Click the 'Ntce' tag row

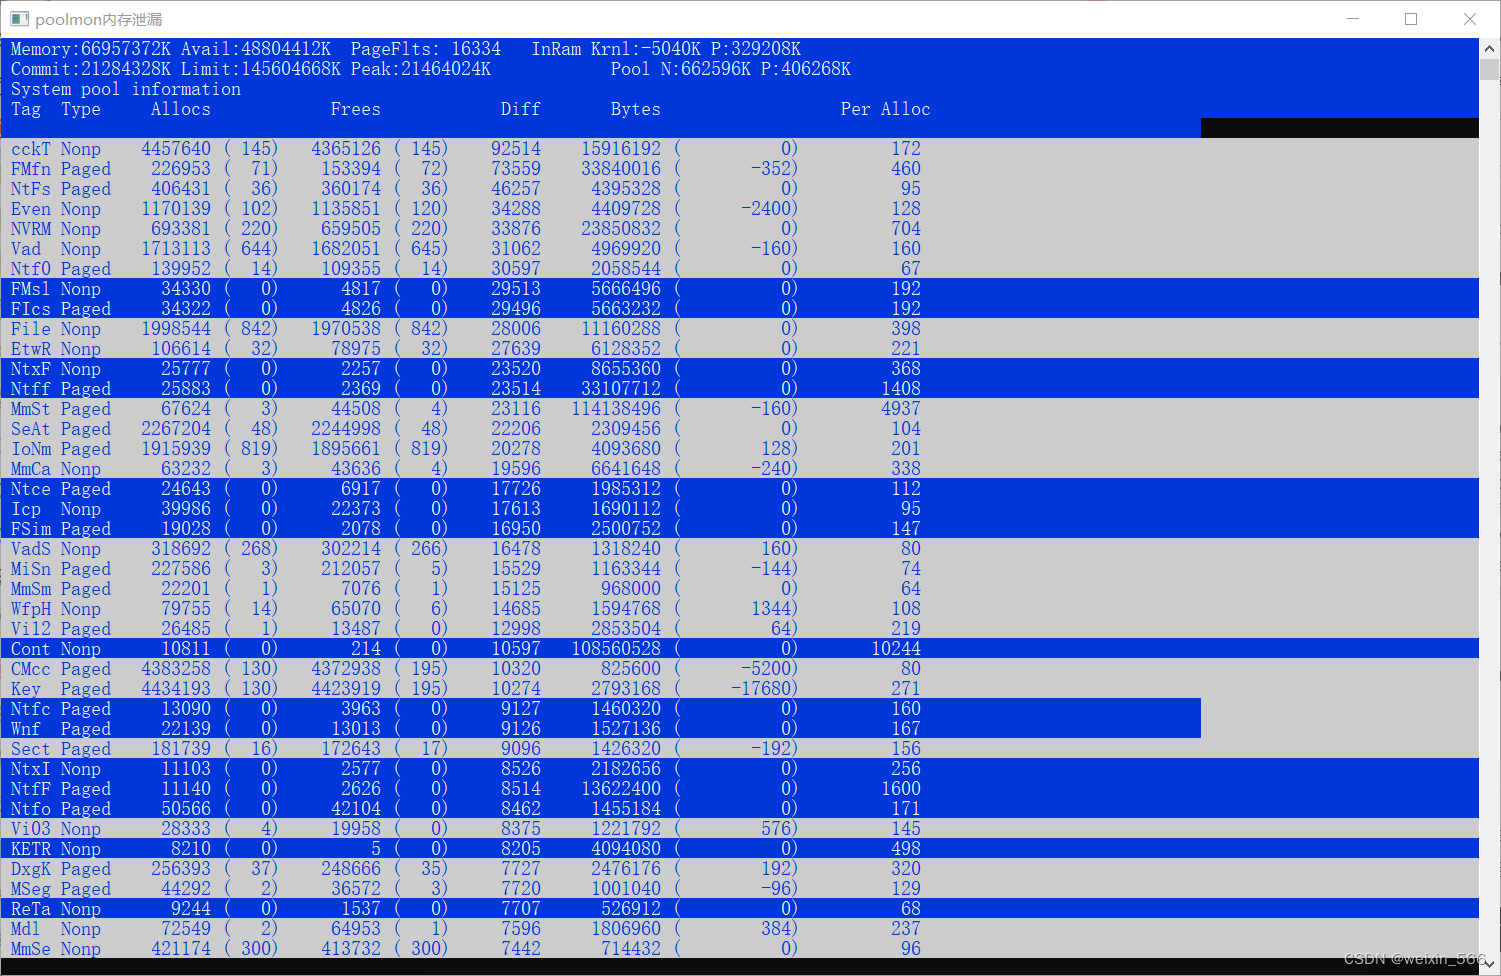740,488
